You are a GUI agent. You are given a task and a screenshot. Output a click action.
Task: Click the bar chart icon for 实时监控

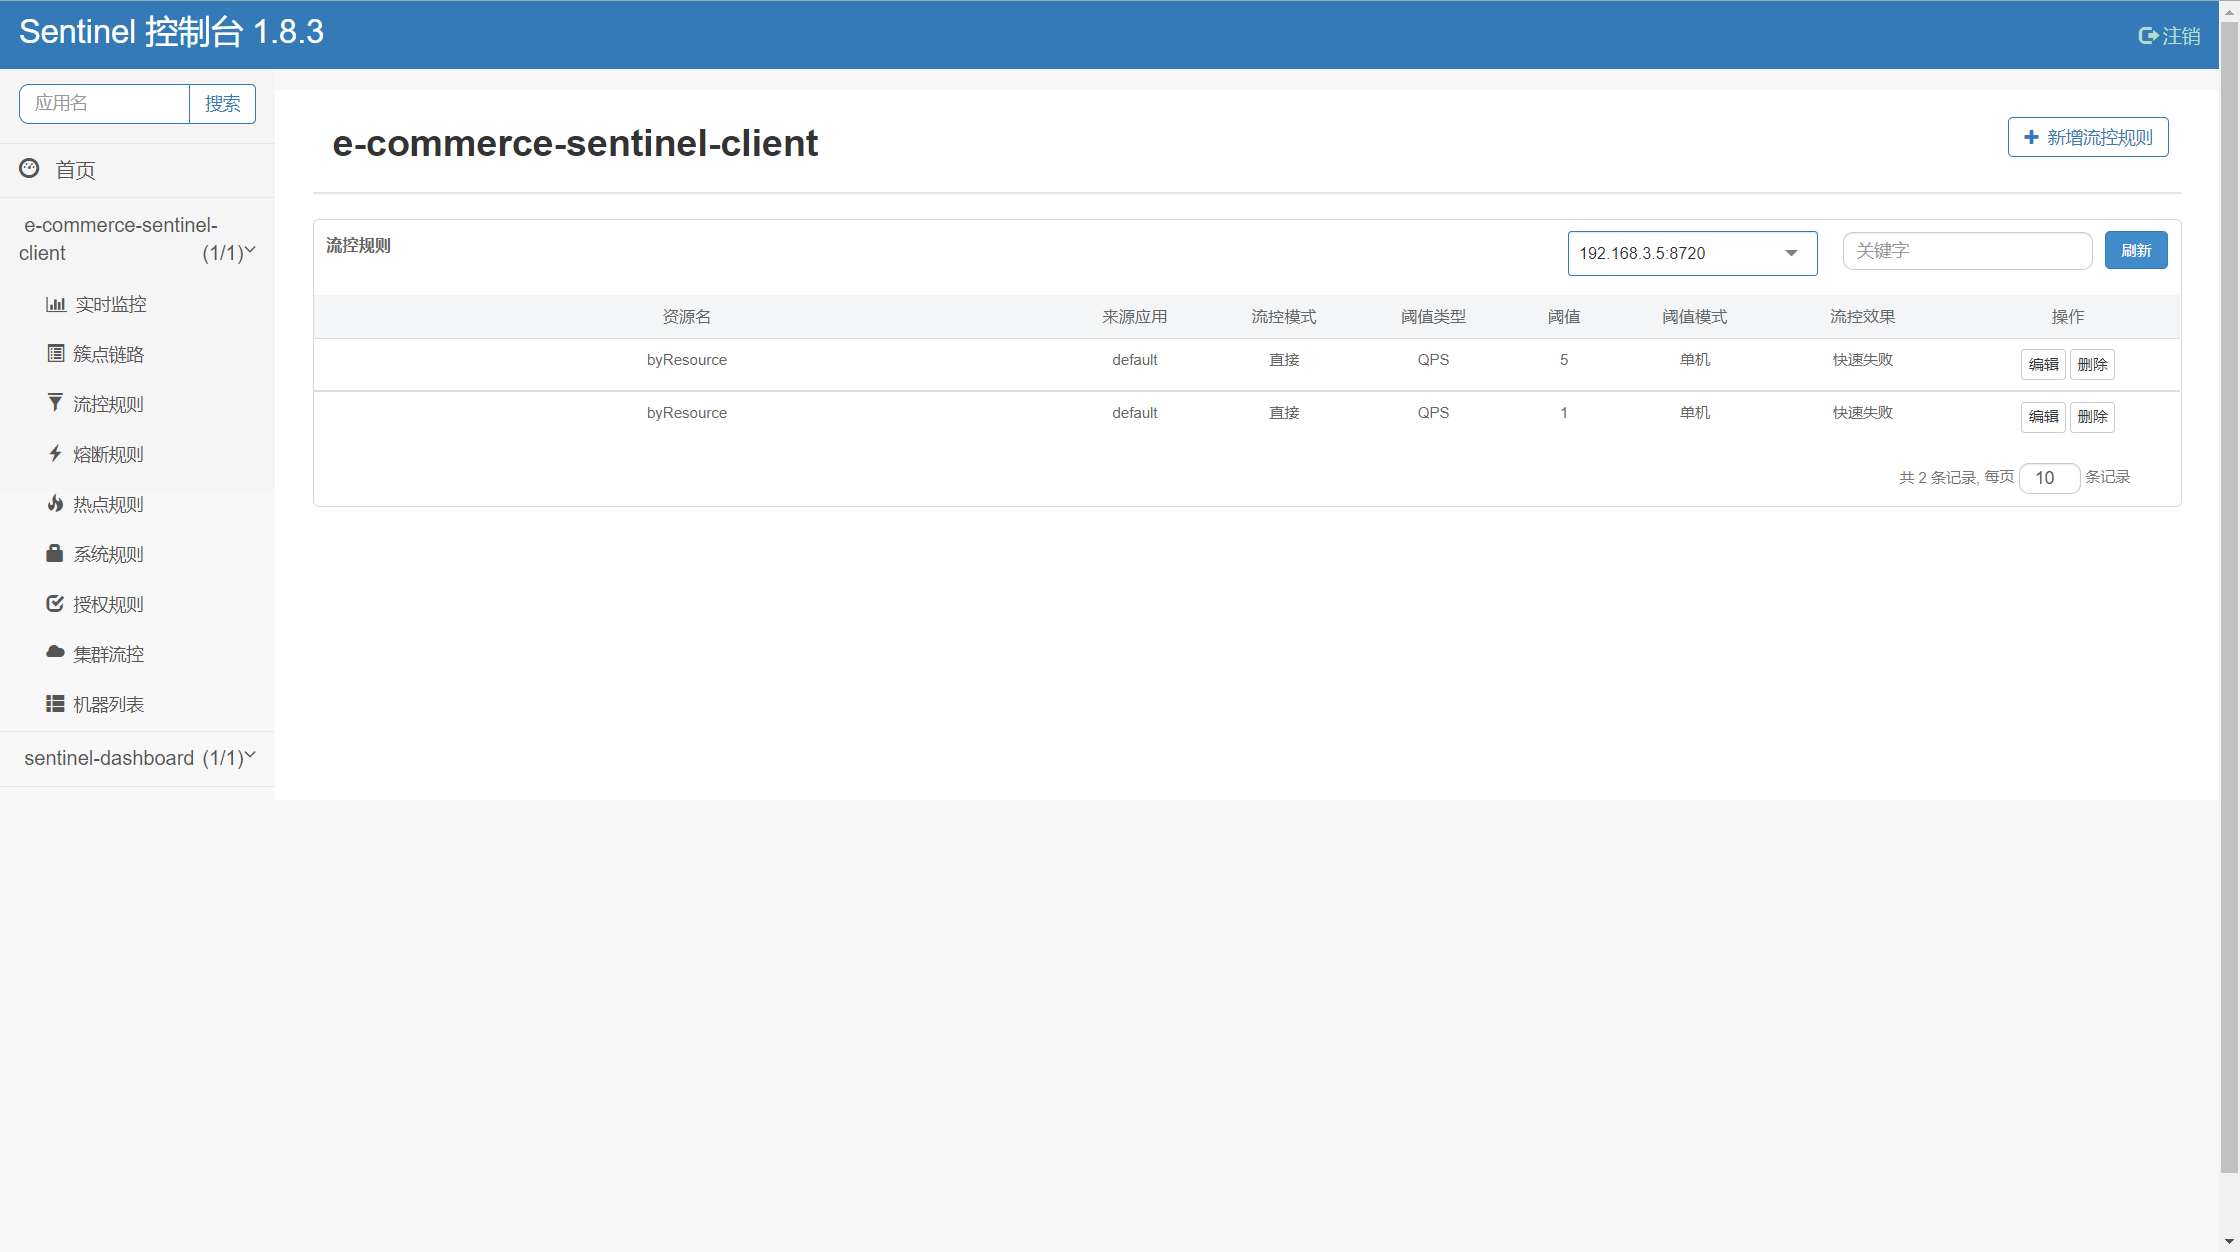[55, 304]
